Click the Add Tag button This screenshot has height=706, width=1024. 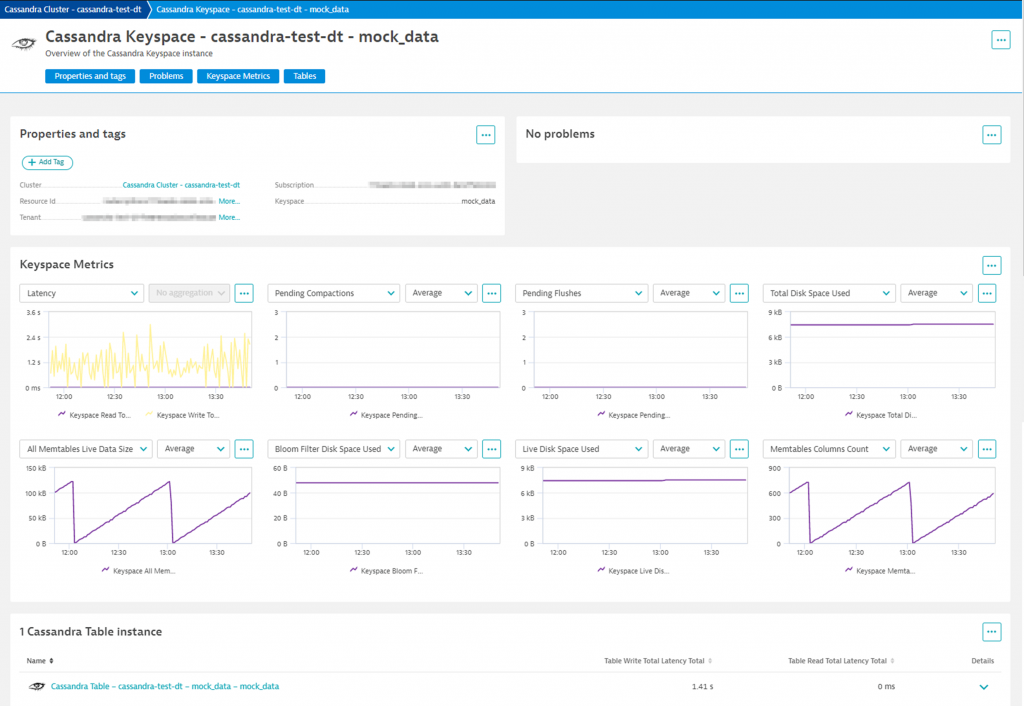(x=46, y=162)
